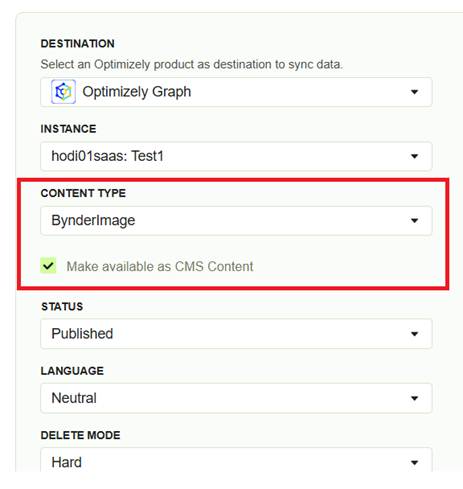Expand the Instance dropdown arrow
463x489 pixels.
point(414,156)
